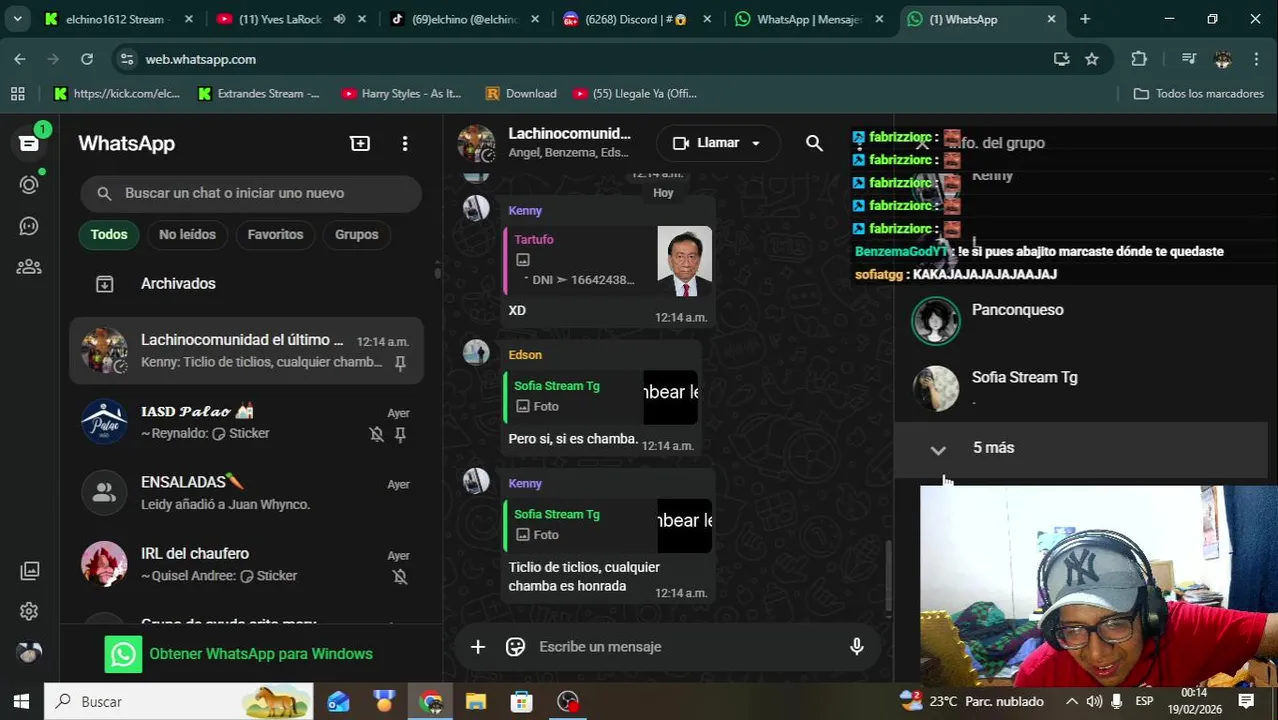Open the Lachinocomunidad group chat row

coord(246,351)
